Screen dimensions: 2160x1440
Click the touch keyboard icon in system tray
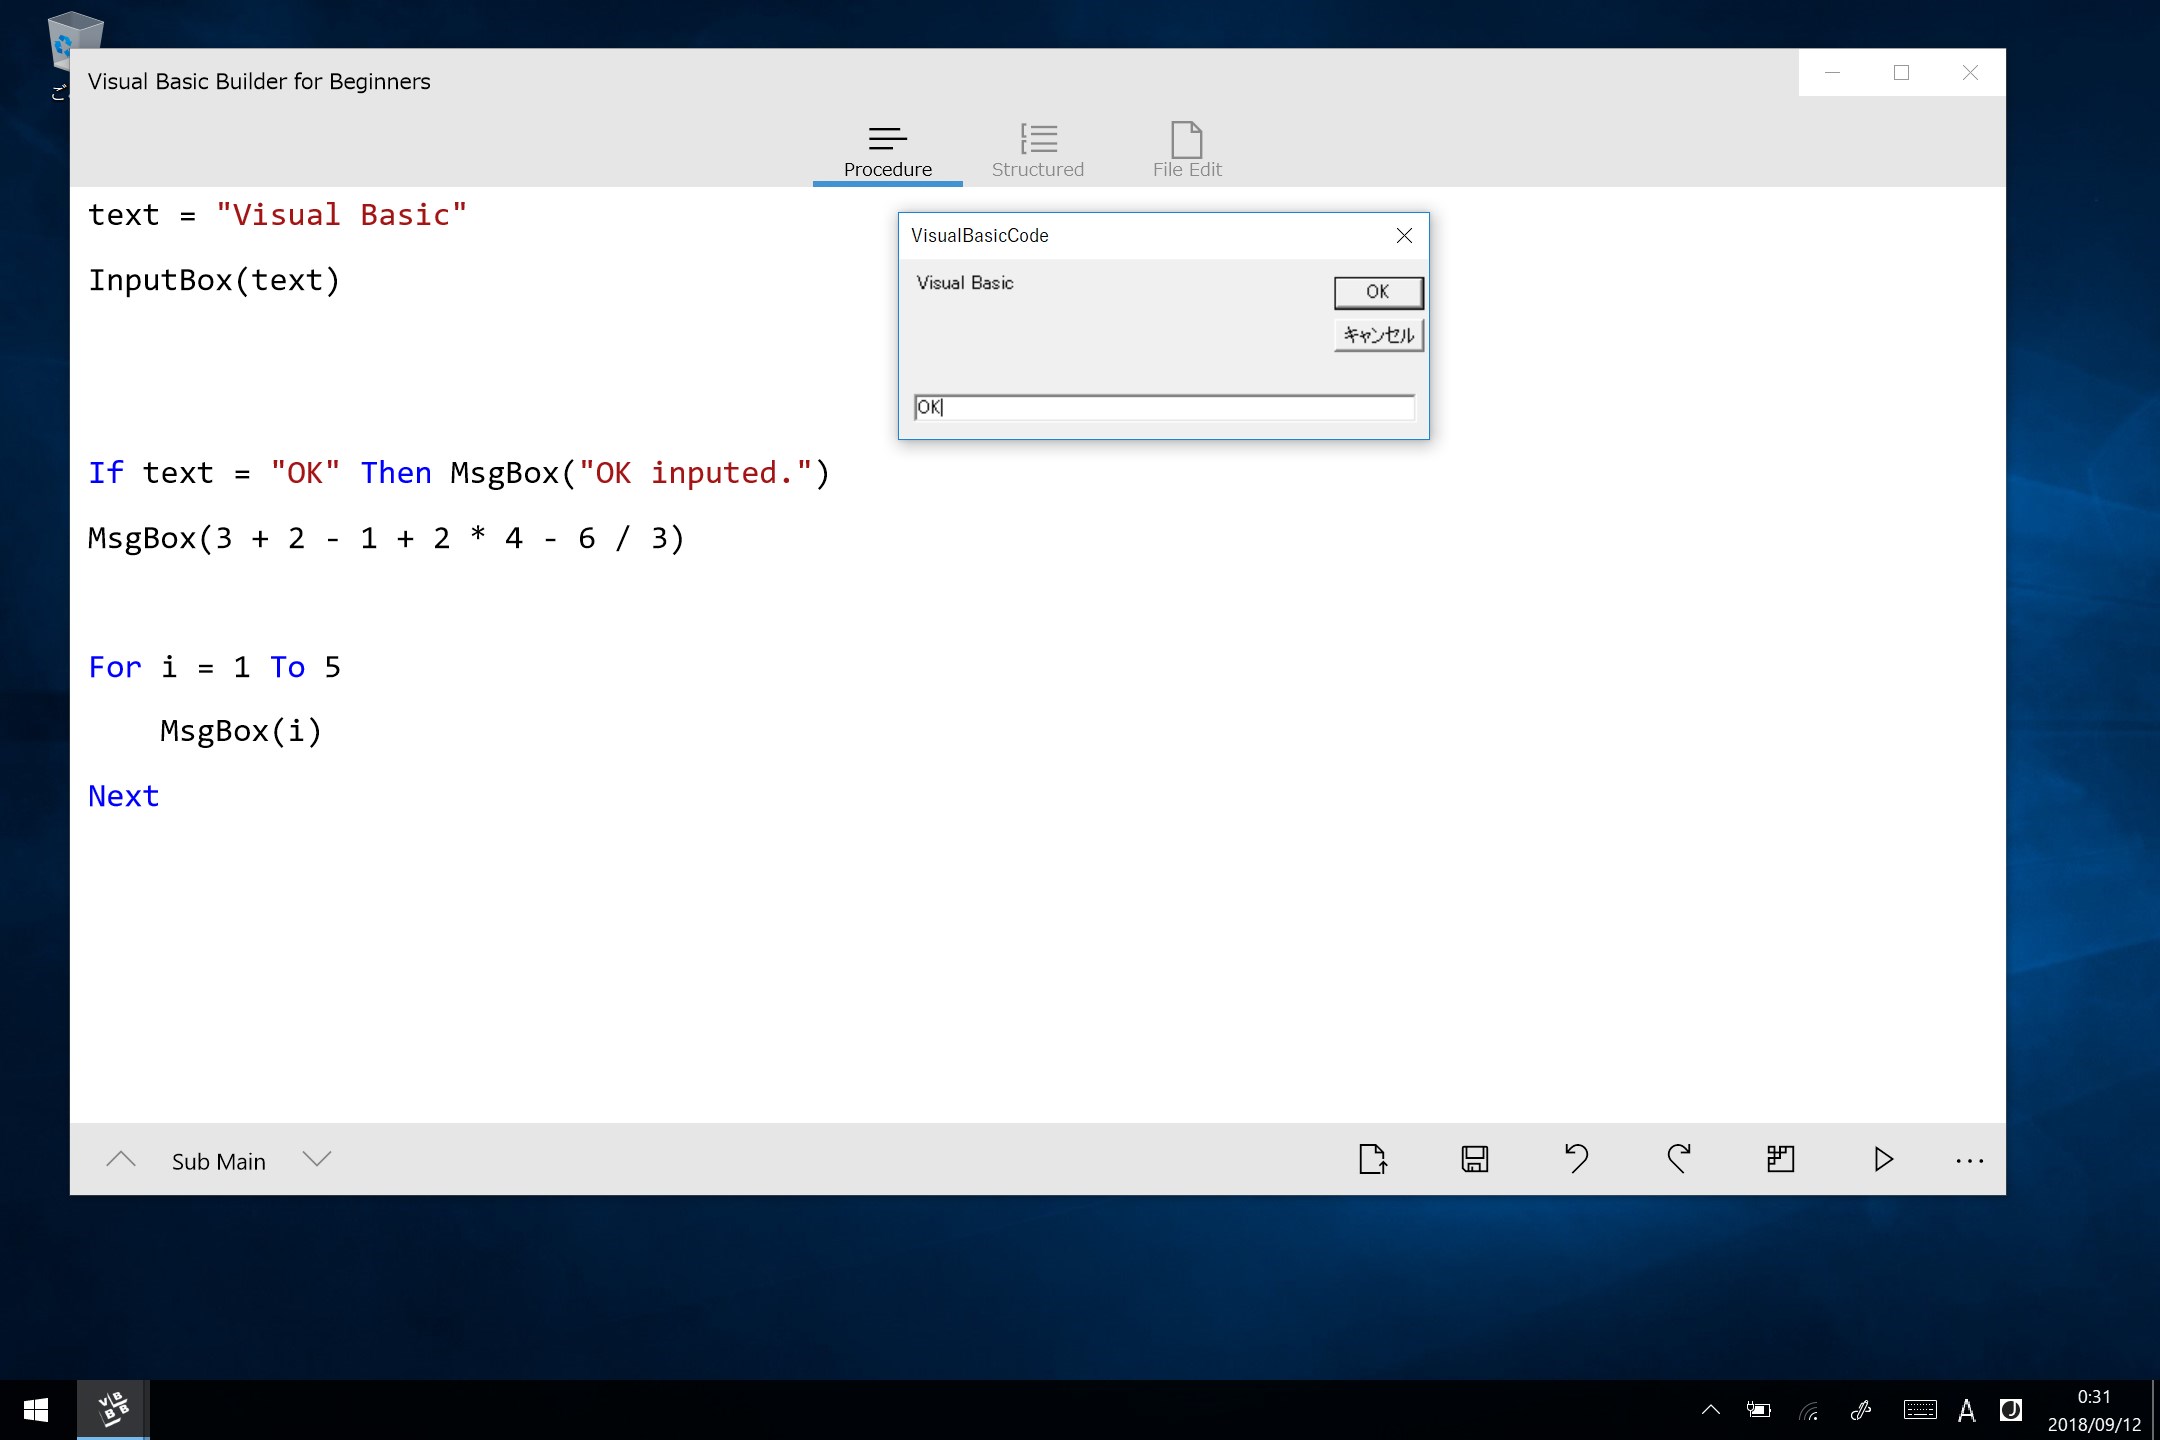coord(1920,1410)
